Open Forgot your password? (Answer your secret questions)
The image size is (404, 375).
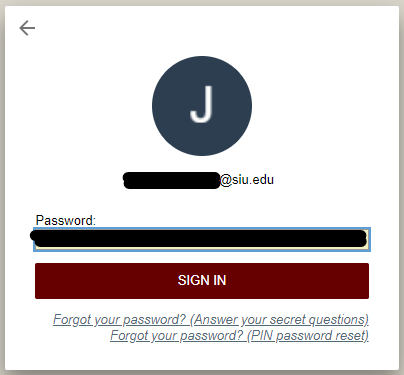coord(211,319)
